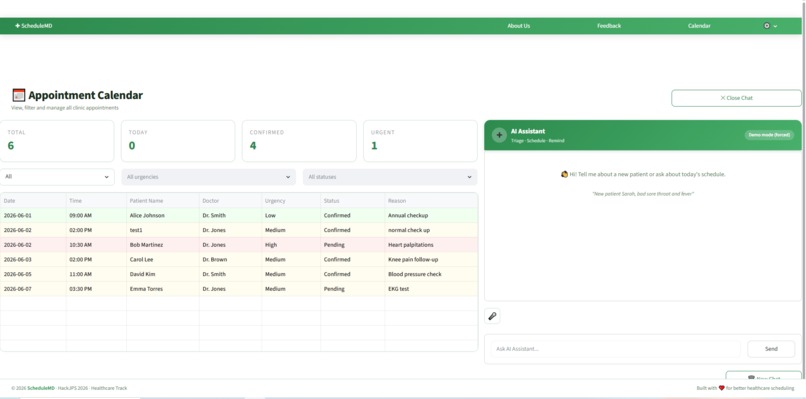Viewport: 806px width, 399px height.
Task: Click the 2026-06-01 date cell
Action: click(x=33, y=215)
